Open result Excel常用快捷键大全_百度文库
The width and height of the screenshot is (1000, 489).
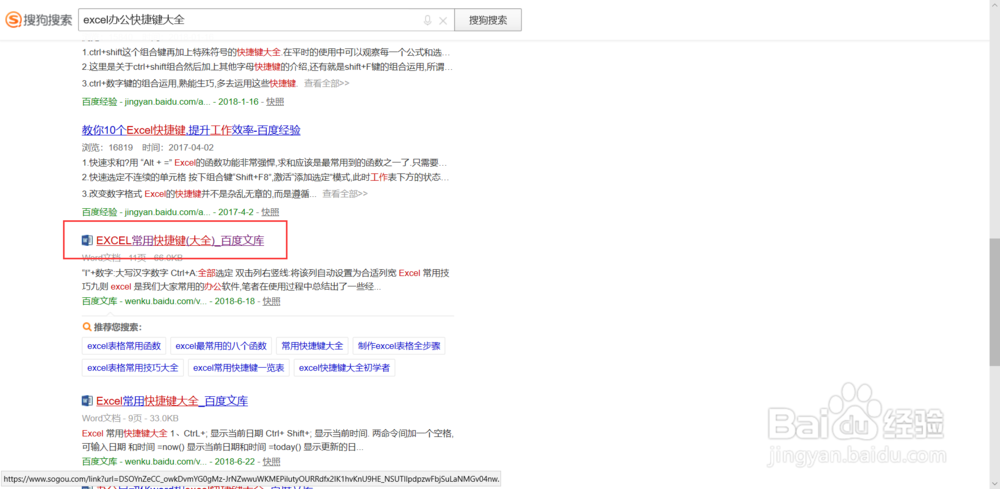pyautogui.click(x=172, y=401)
